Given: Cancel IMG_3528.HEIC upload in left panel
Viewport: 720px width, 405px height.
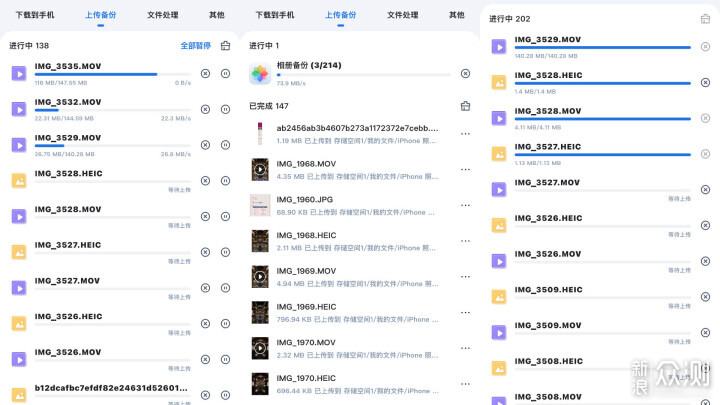Looking at the screenshot, I should (x=205, y=181).
